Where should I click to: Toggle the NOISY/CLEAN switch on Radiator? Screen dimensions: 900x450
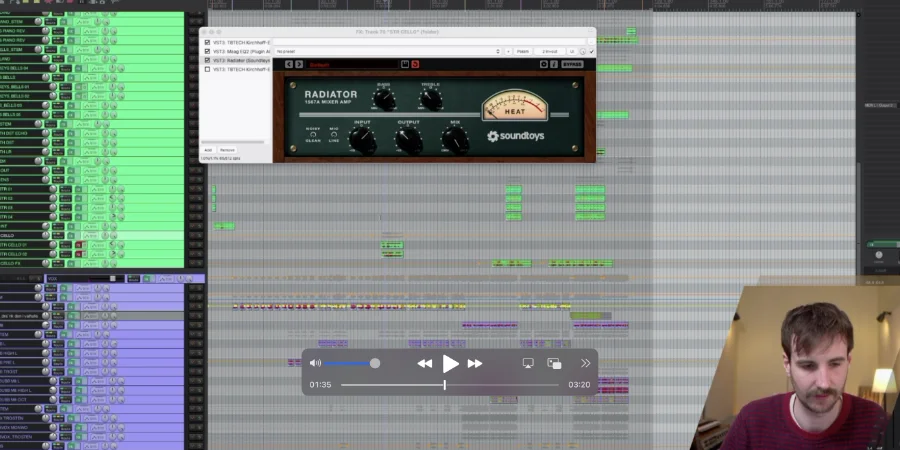[313, 134]
